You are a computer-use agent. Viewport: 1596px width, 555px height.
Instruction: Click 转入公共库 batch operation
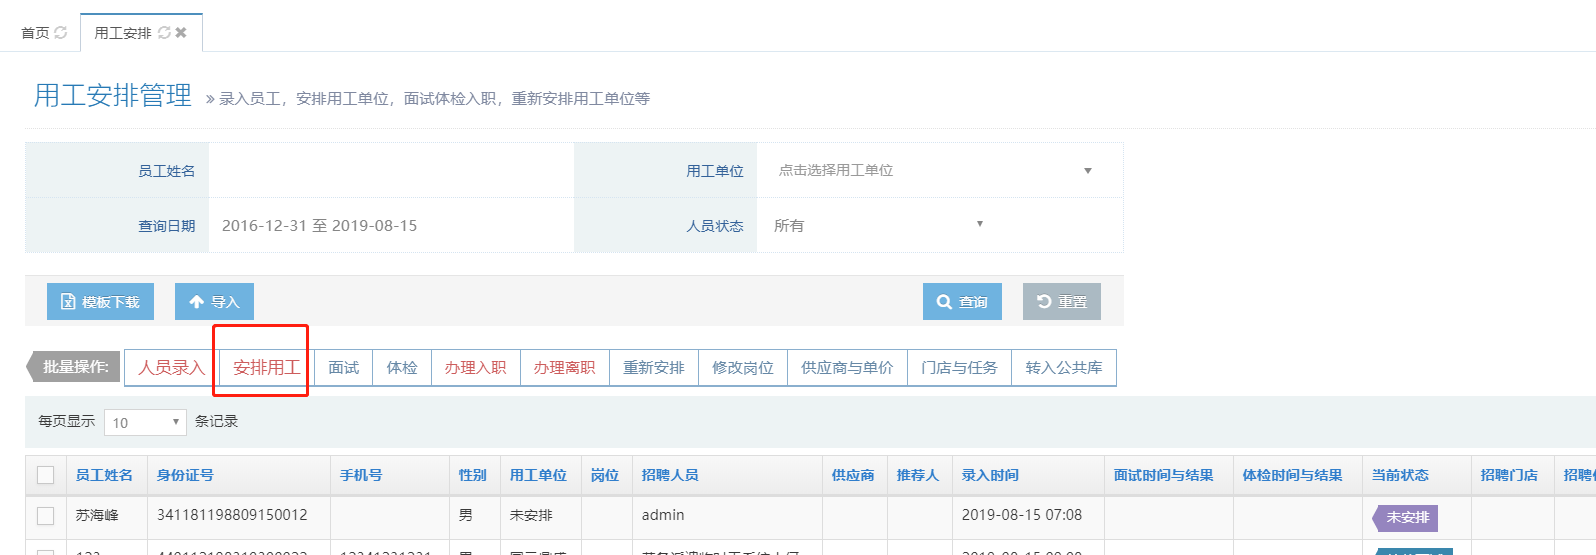click(1063, 368)
